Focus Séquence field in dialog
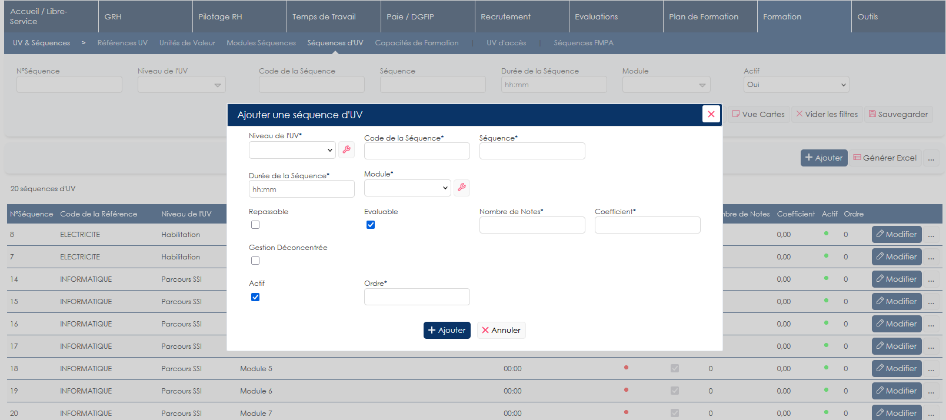This screenshot has width=946, height=420. [532, 151]
